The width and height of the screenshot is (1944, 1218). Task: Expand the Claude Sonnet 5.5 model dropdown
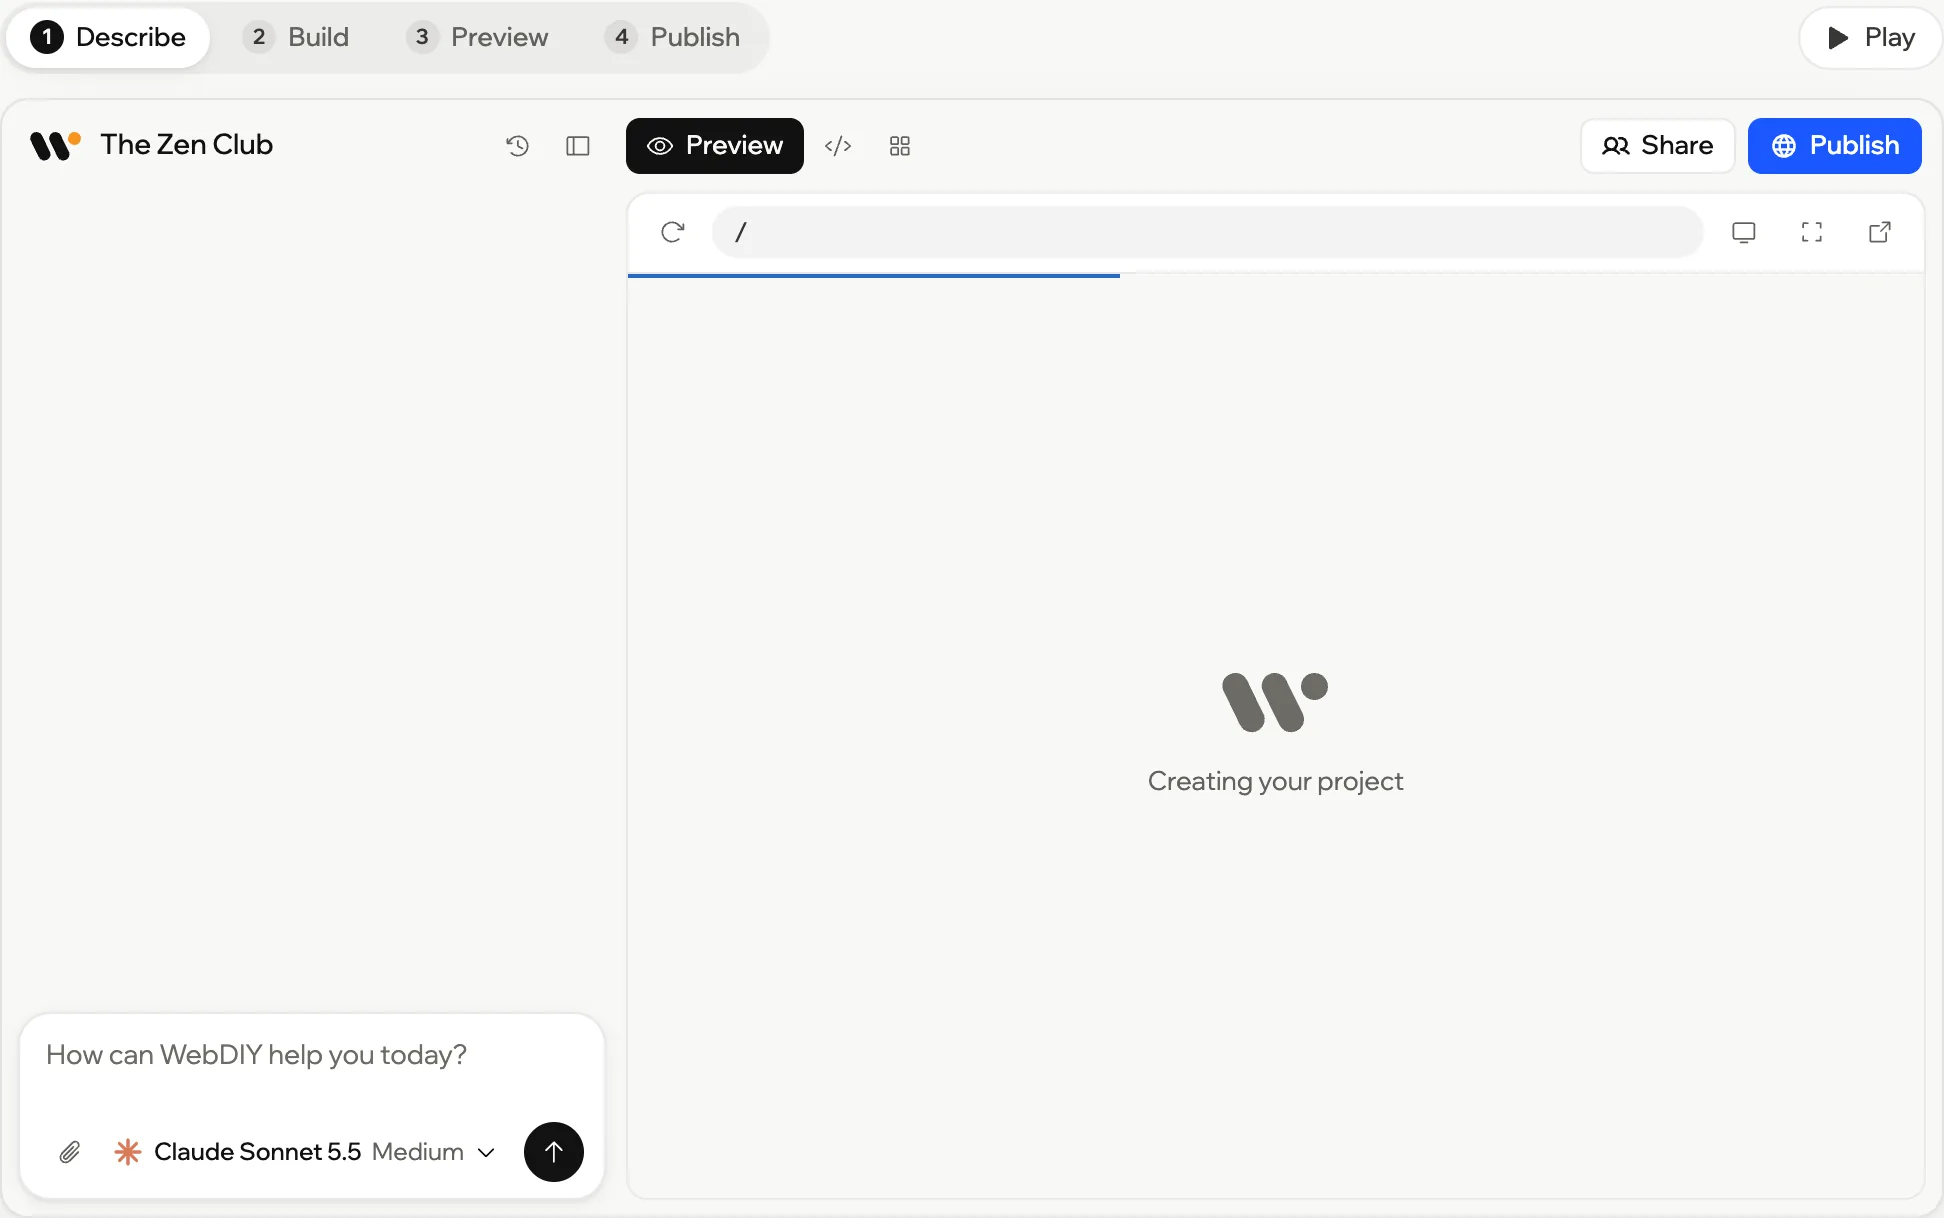305,1152
